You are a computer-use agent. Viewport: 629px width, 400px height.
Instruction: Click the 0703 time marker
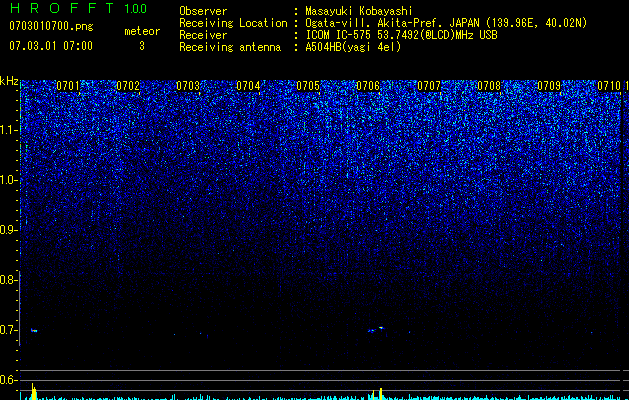188,86
